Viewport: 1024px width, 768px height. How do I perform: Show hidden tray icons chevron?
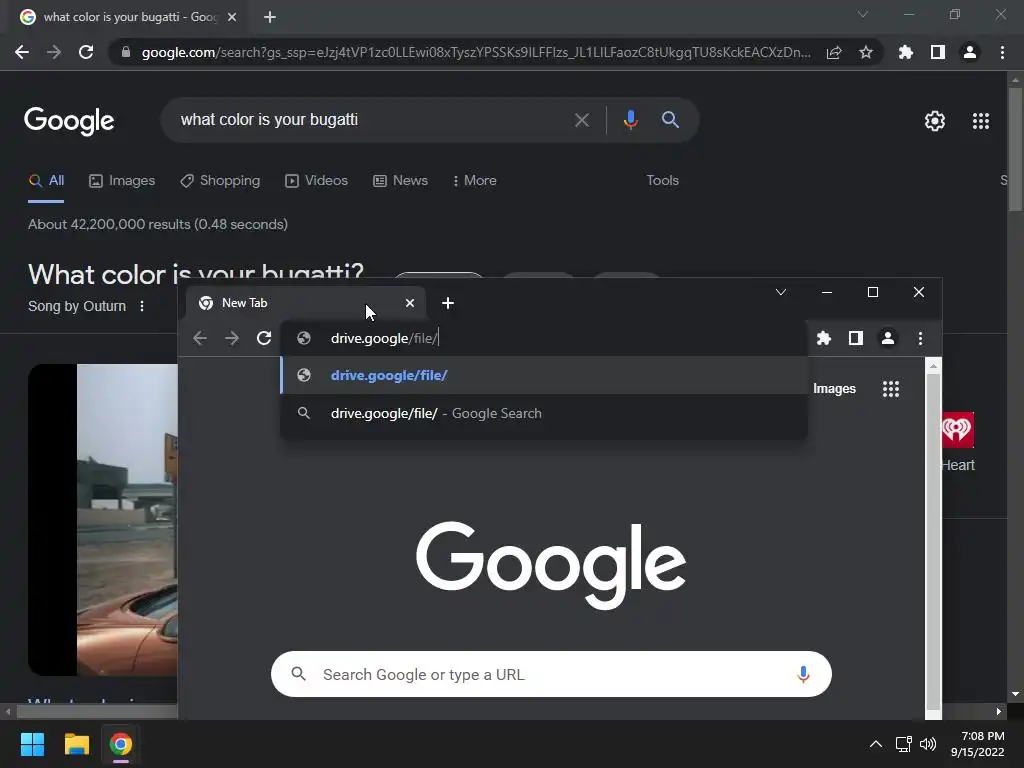tap(876, 744)
